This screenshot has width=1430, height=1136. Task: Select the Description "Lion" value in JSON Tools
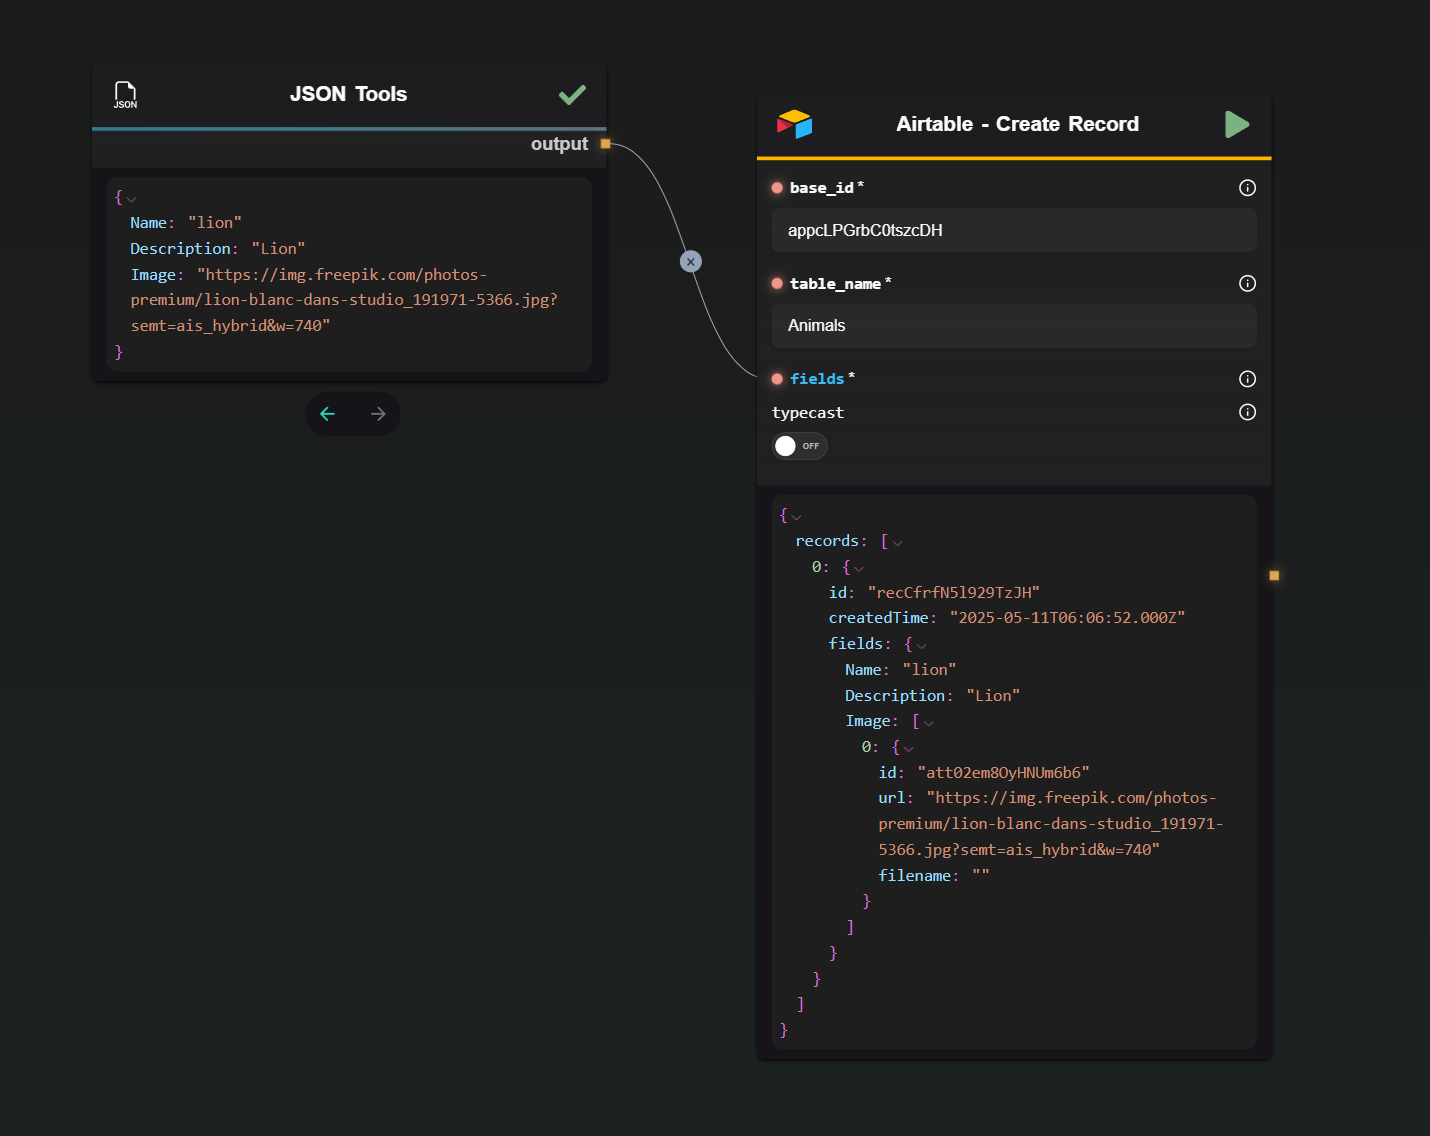(x=278, y=249)
